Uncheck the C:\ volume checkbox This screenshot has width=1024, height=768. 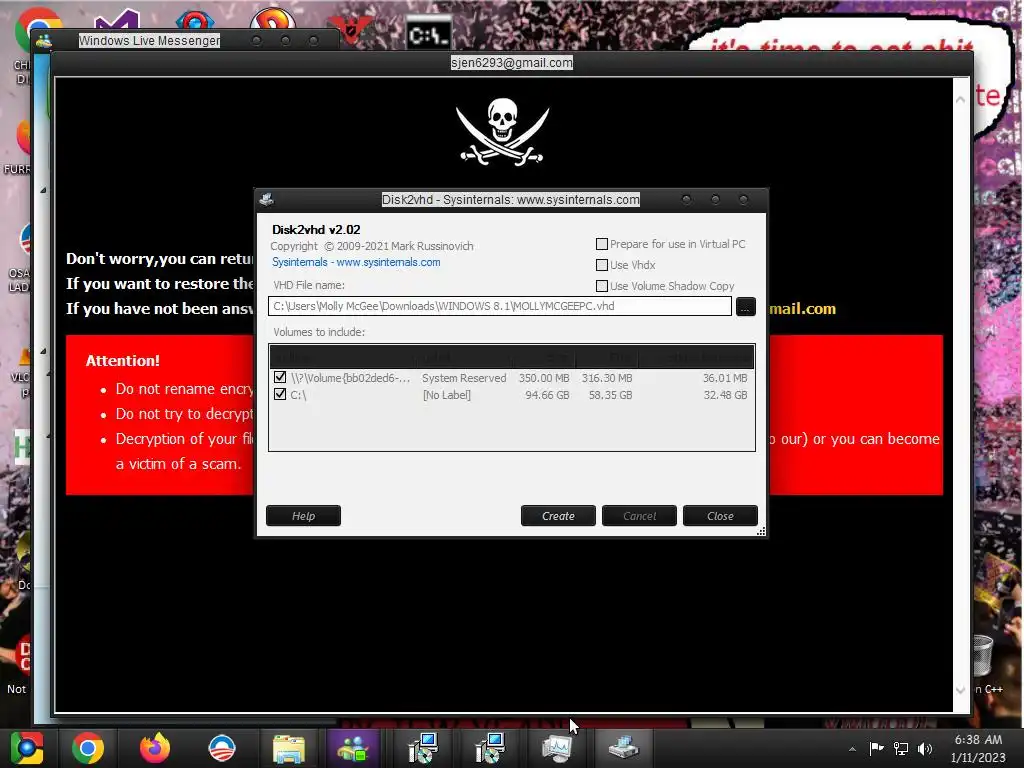(x=280, y=394)
